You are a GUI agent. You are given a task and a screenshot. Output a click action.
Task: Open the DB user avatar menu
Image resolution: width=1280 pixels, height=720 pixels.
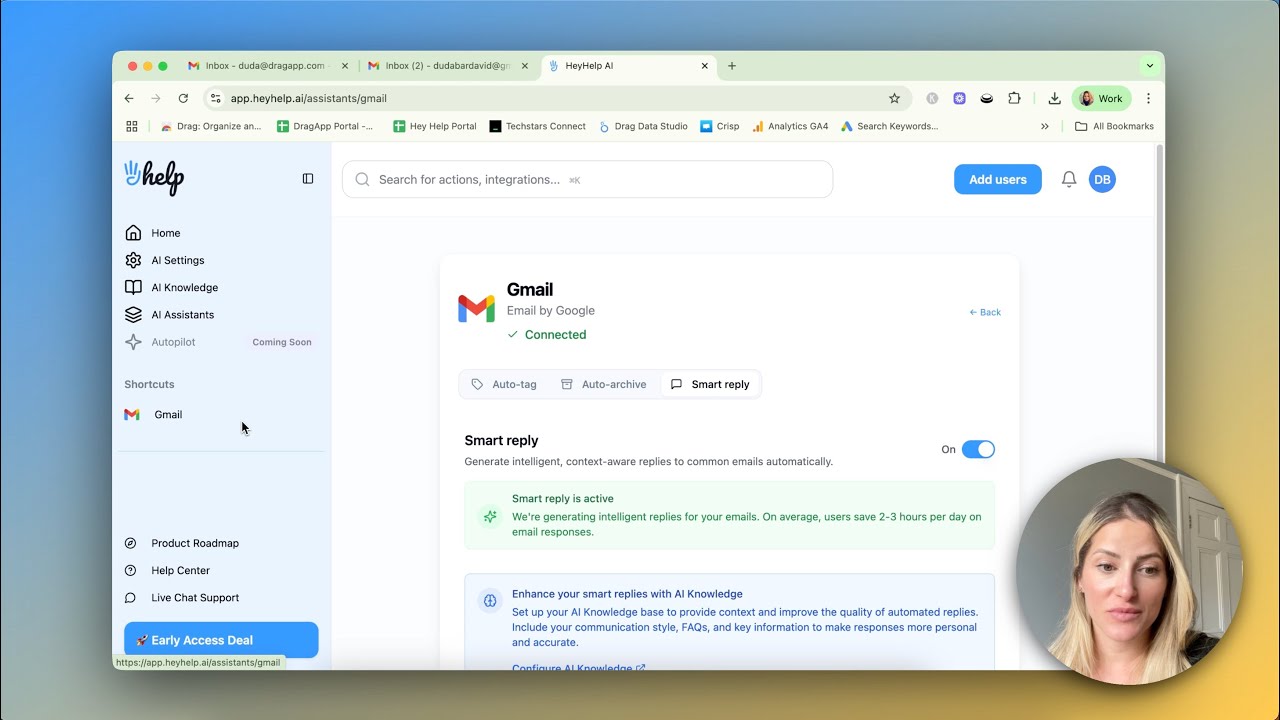click(1102, 179)
